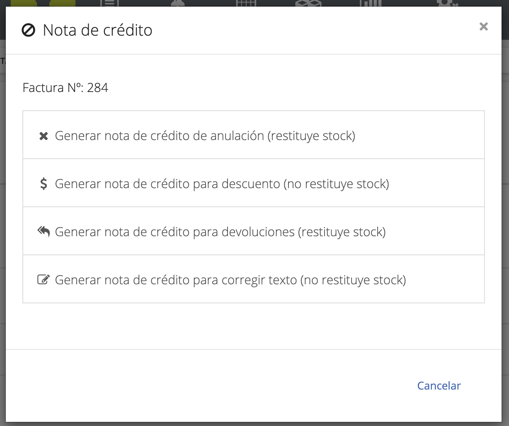Select Generar nota de crédito de anulación

coord(253,135)
